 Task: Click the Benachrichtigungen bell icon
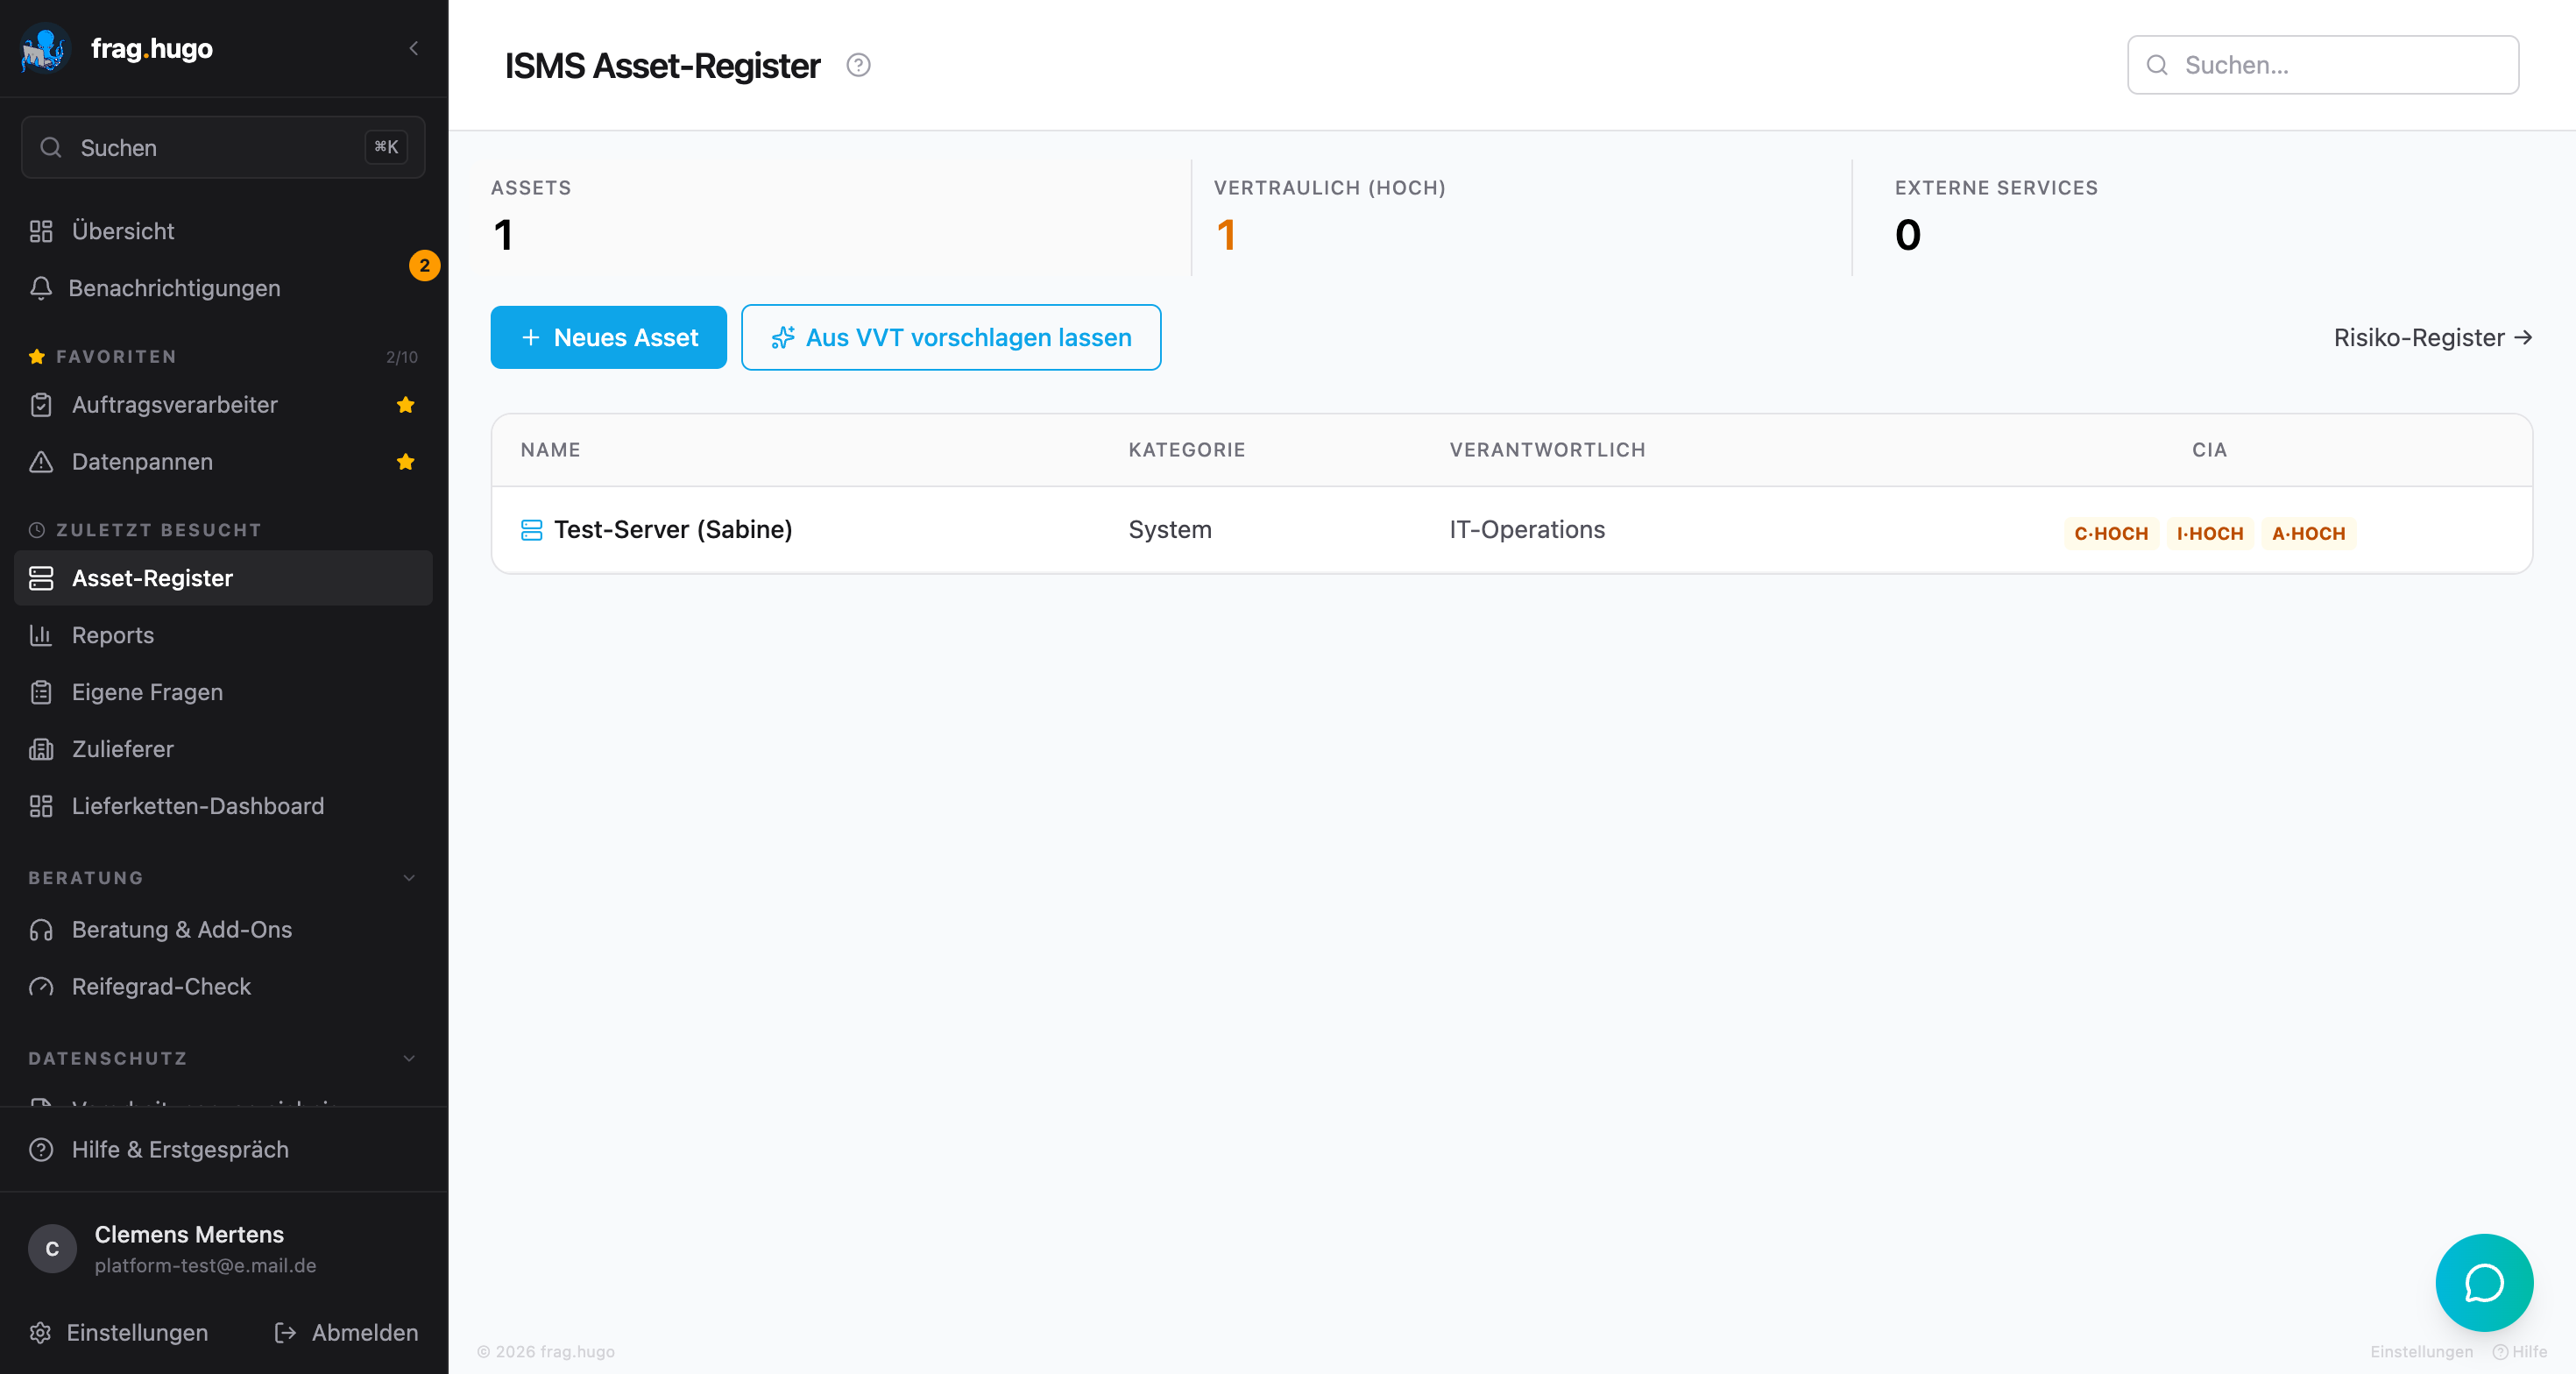41,288
